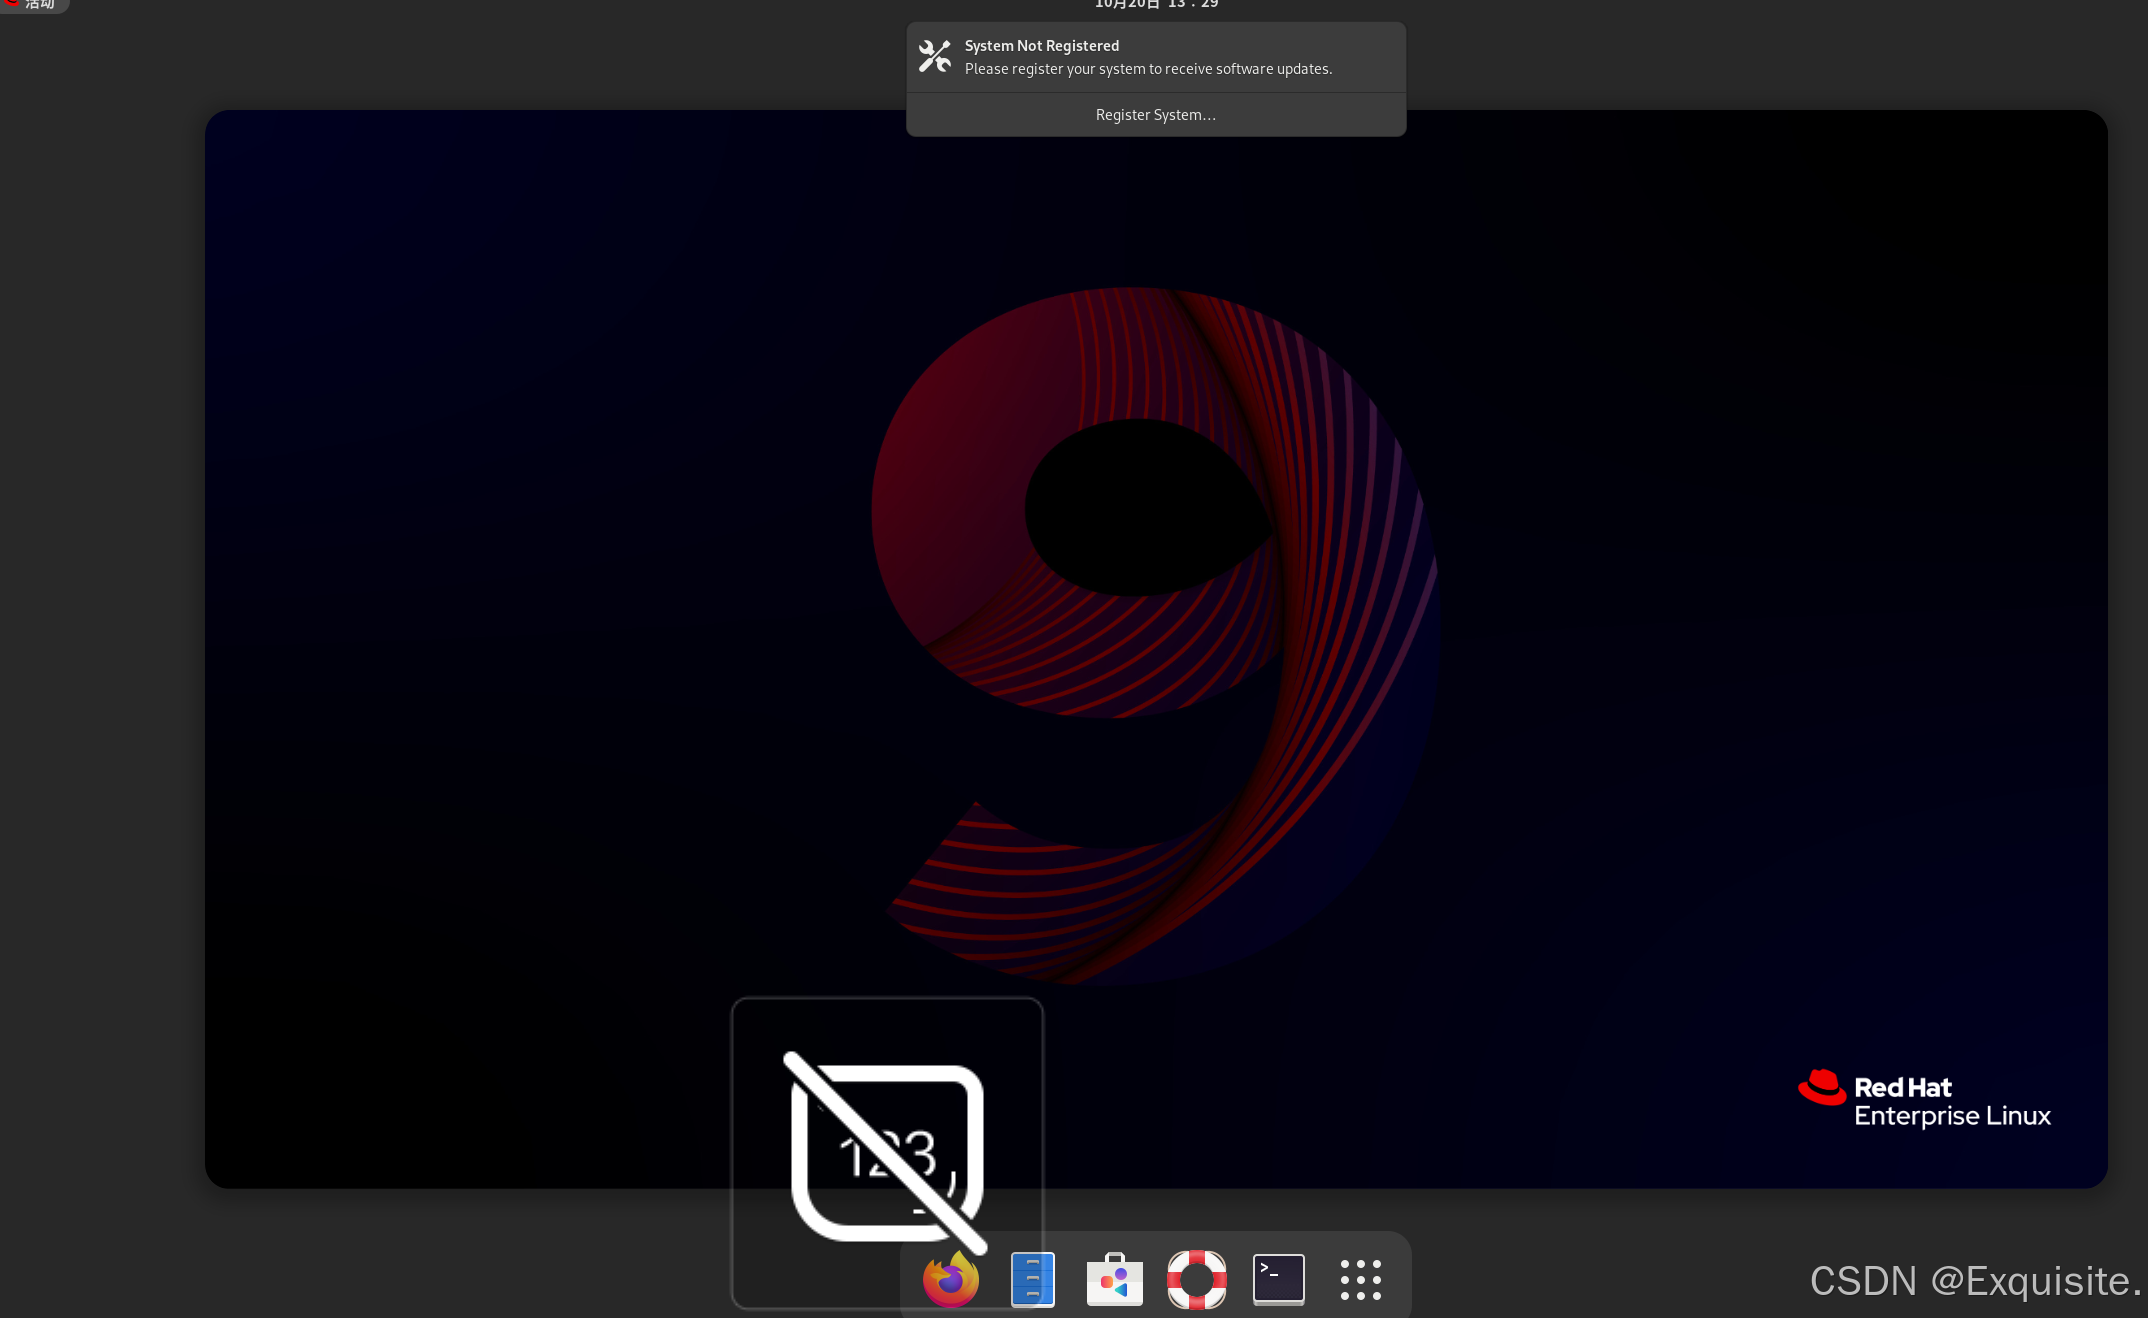Click the 活动 Activities button
2148x1318 pixels.
[40, 5]
